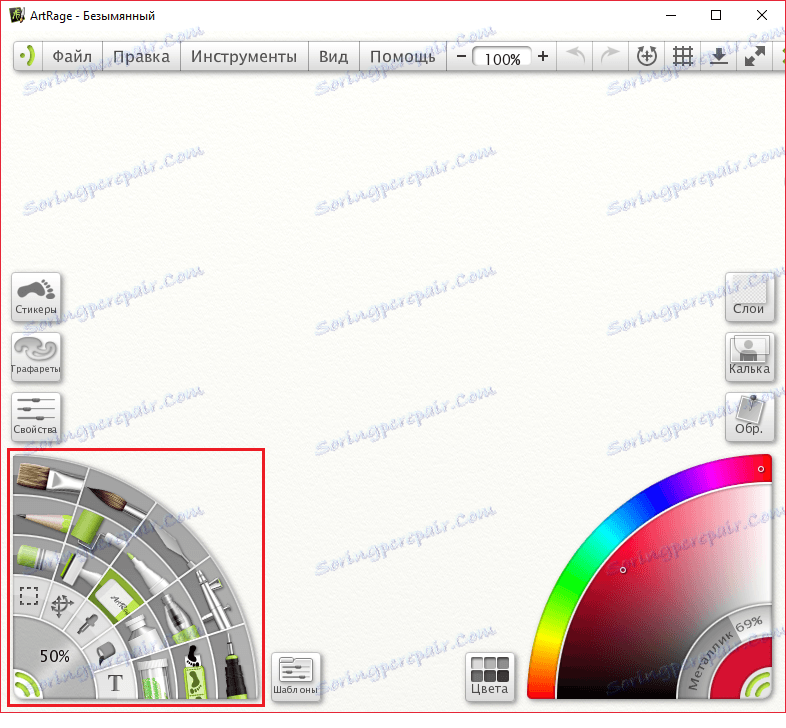Click the 100% zoom value field

click(x=502, y=58)
